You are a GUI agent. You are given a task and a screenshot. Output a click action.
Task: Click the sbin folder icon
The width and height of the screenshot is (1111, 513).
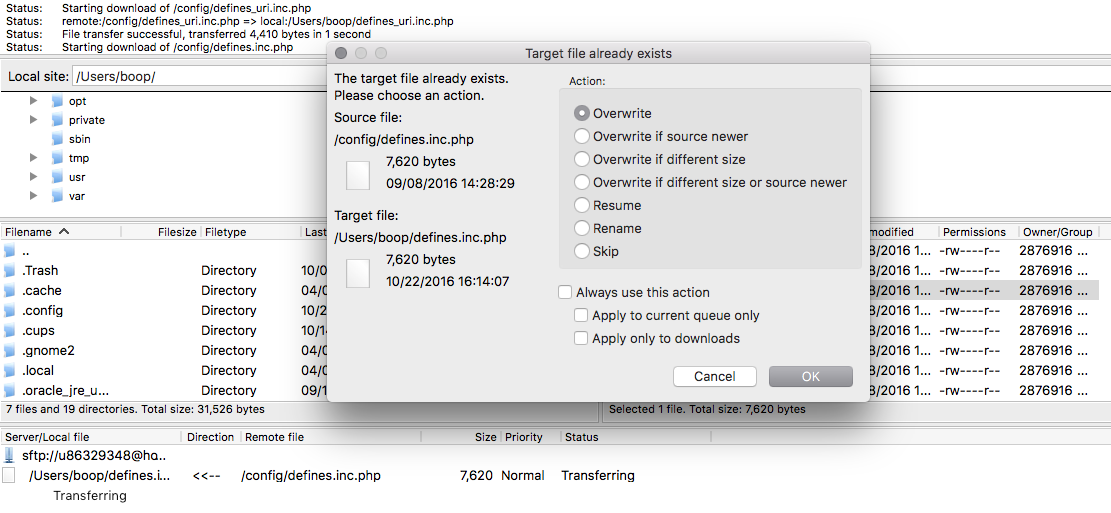(57, 139)
